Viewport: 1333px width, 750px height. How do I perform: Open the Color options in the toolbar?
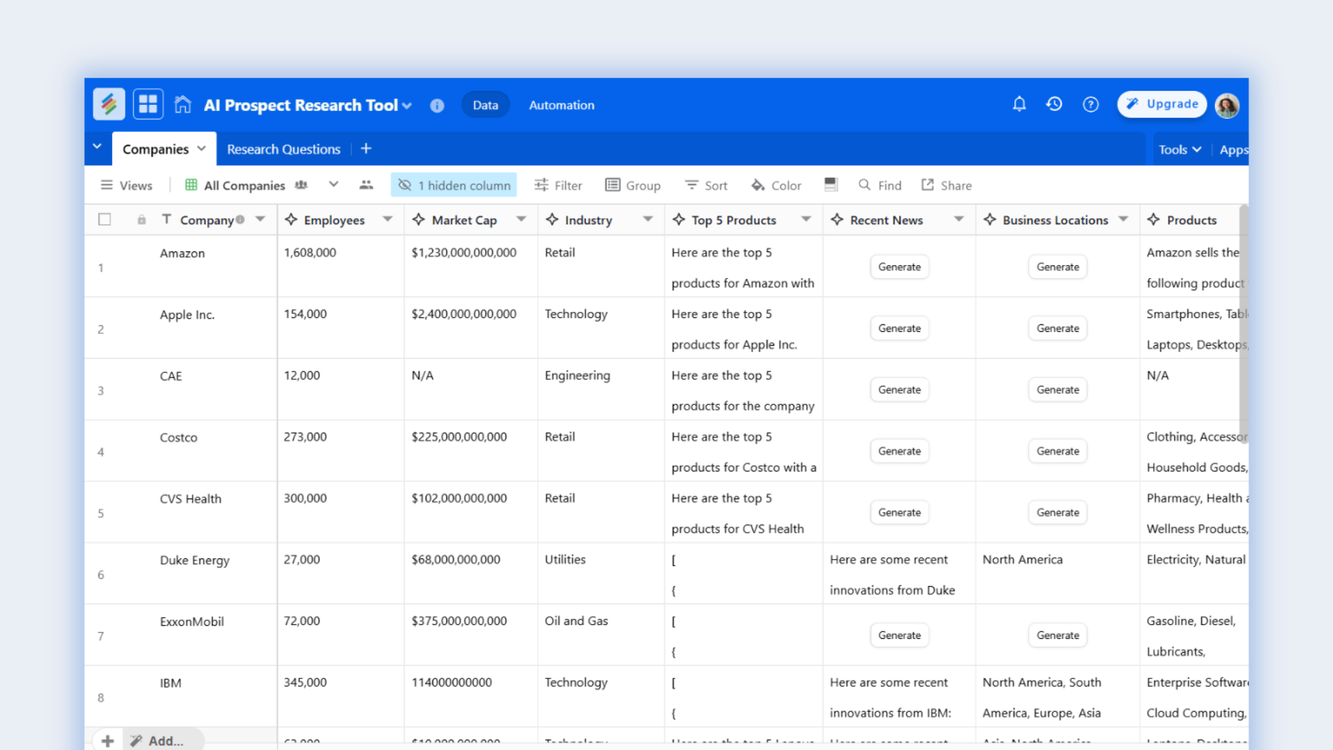(x=776, y=185)
